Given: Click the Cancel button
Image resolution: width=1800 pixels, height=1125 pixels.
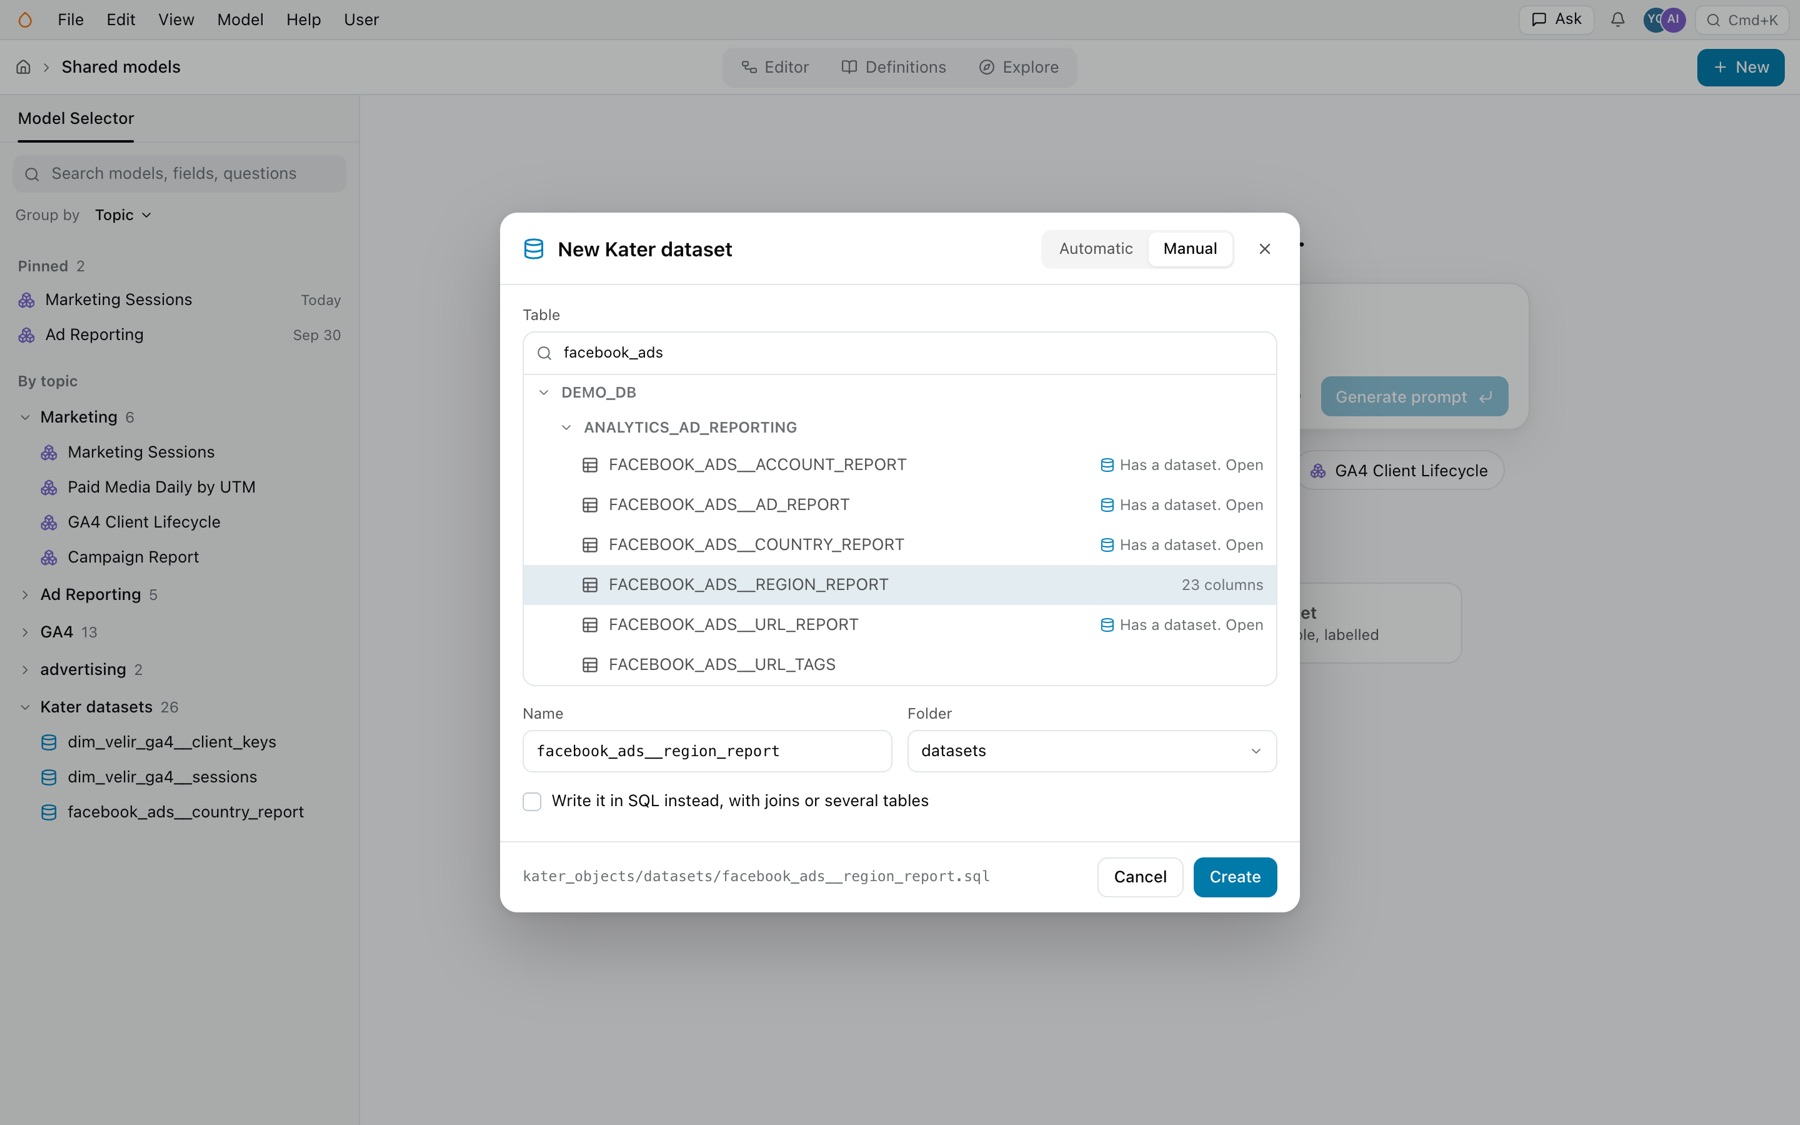Looking at the screenshot, I should click(1140, 877).
